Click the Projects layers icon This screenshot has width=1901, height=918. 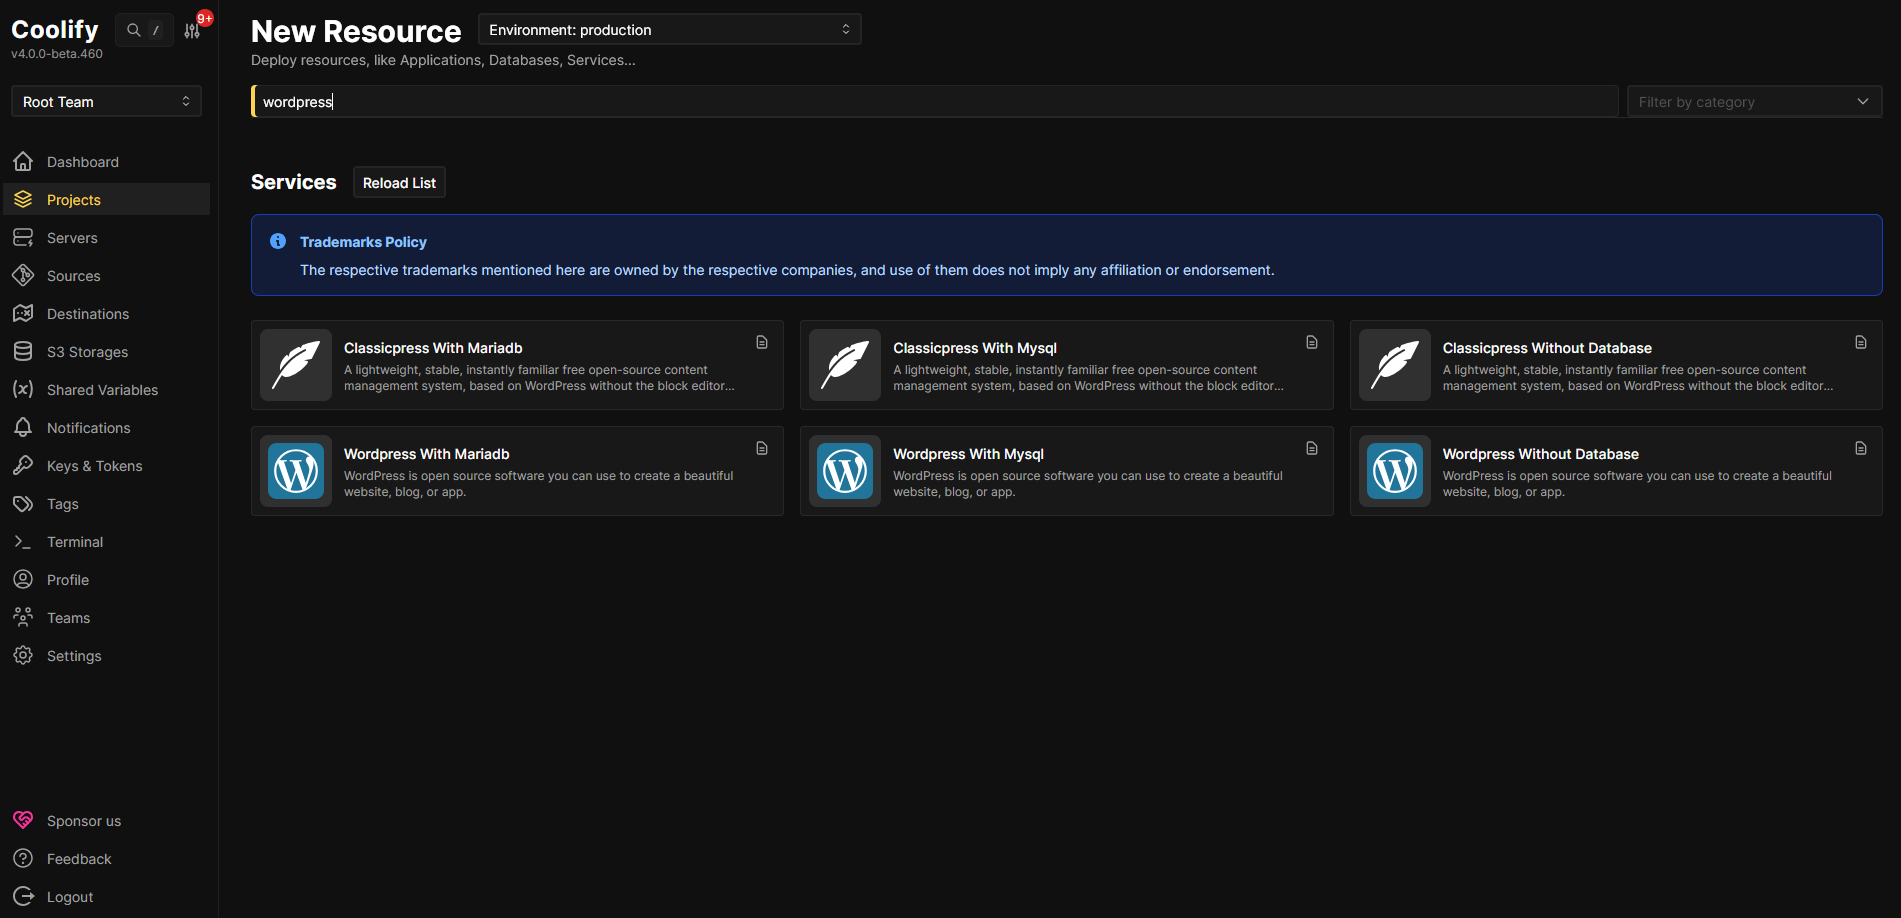point(23,200)
